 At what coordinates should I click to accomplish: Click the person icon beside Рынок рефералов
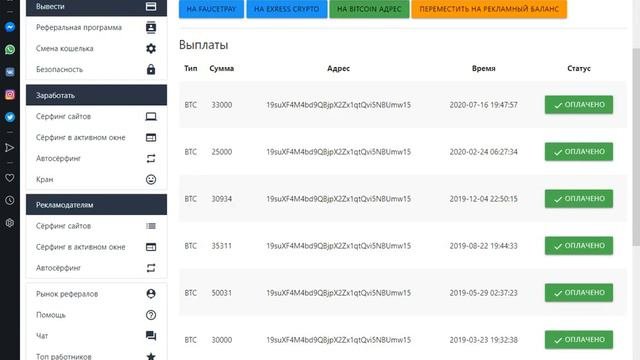tap(151, 294)
